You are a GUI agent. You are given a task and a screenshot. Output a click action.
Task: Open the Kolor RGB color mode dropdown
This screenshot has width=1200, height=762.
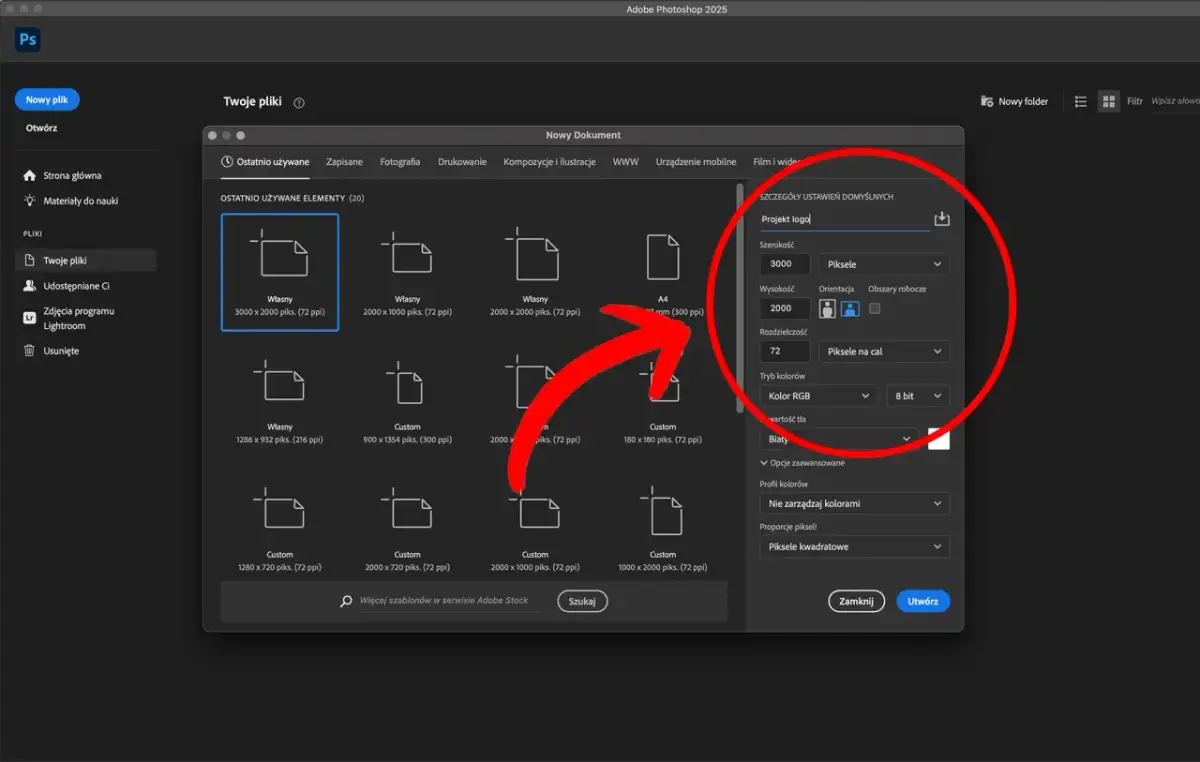pyautogui.click(x=819, y=396)
